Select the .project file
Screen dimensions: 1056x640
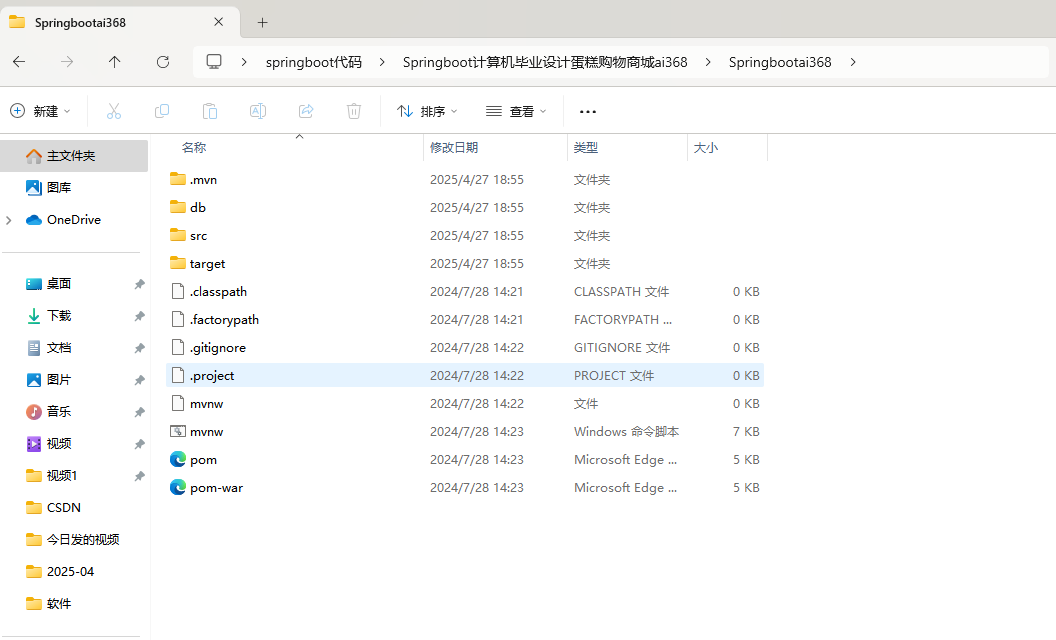465,375
